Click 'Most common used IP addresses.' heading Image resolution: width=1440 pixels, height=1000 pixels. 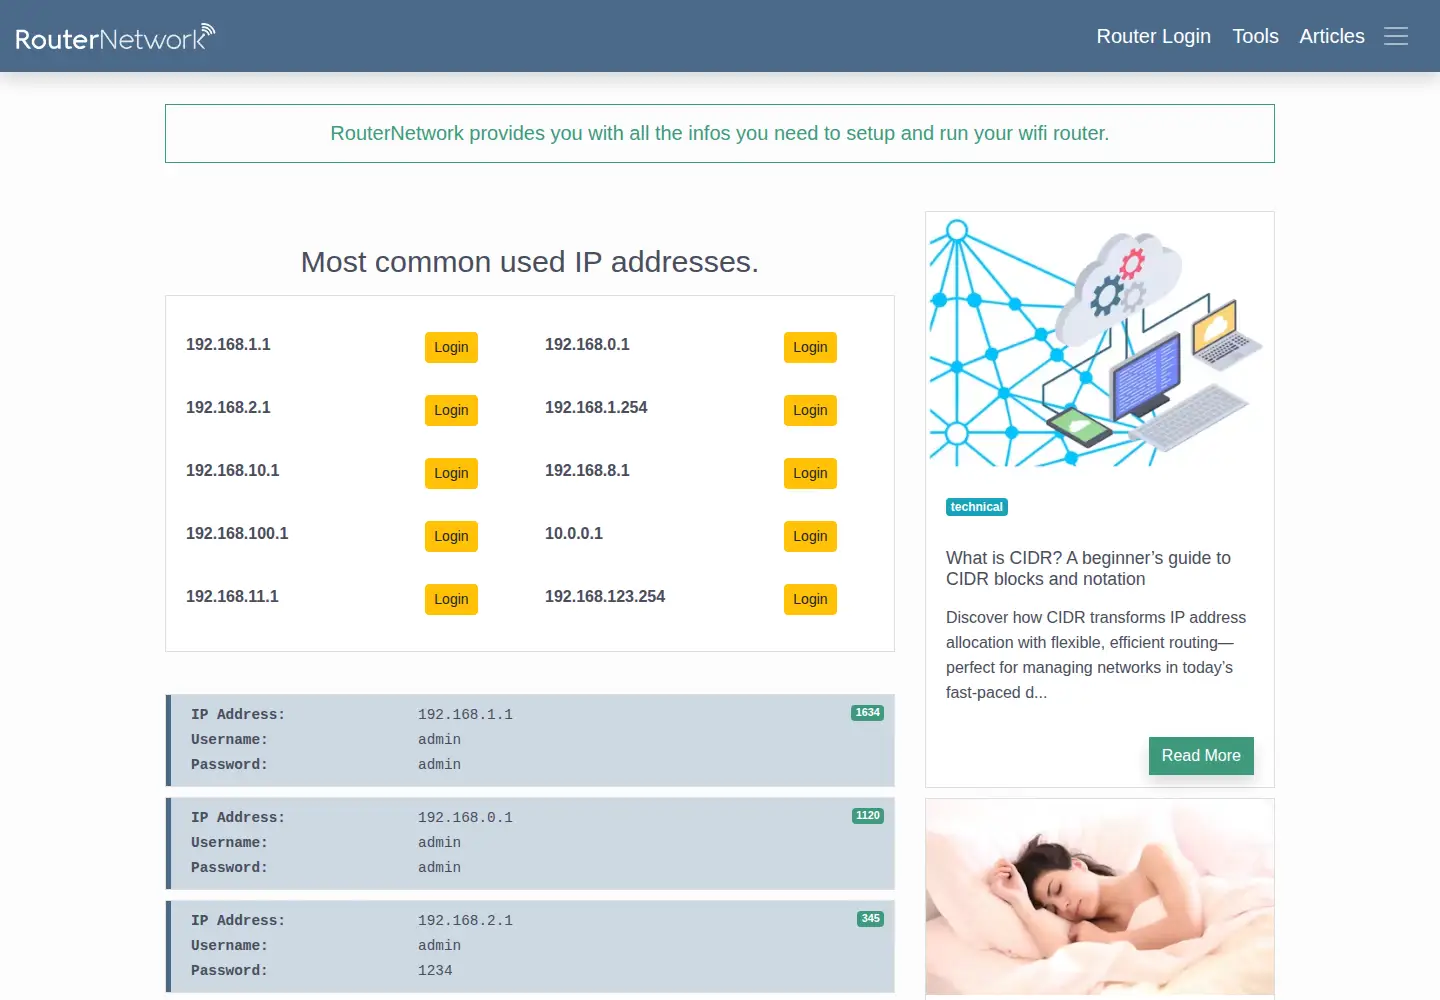pos(530,262)
